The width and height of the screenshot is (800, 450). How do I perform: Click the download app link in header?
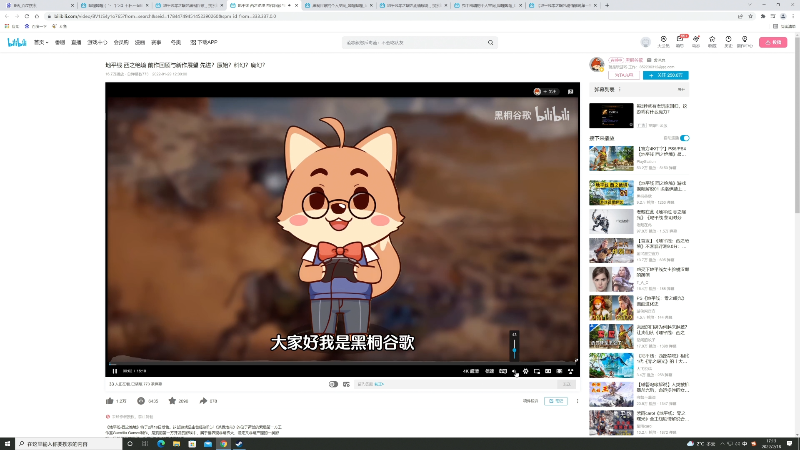(204, 42)
